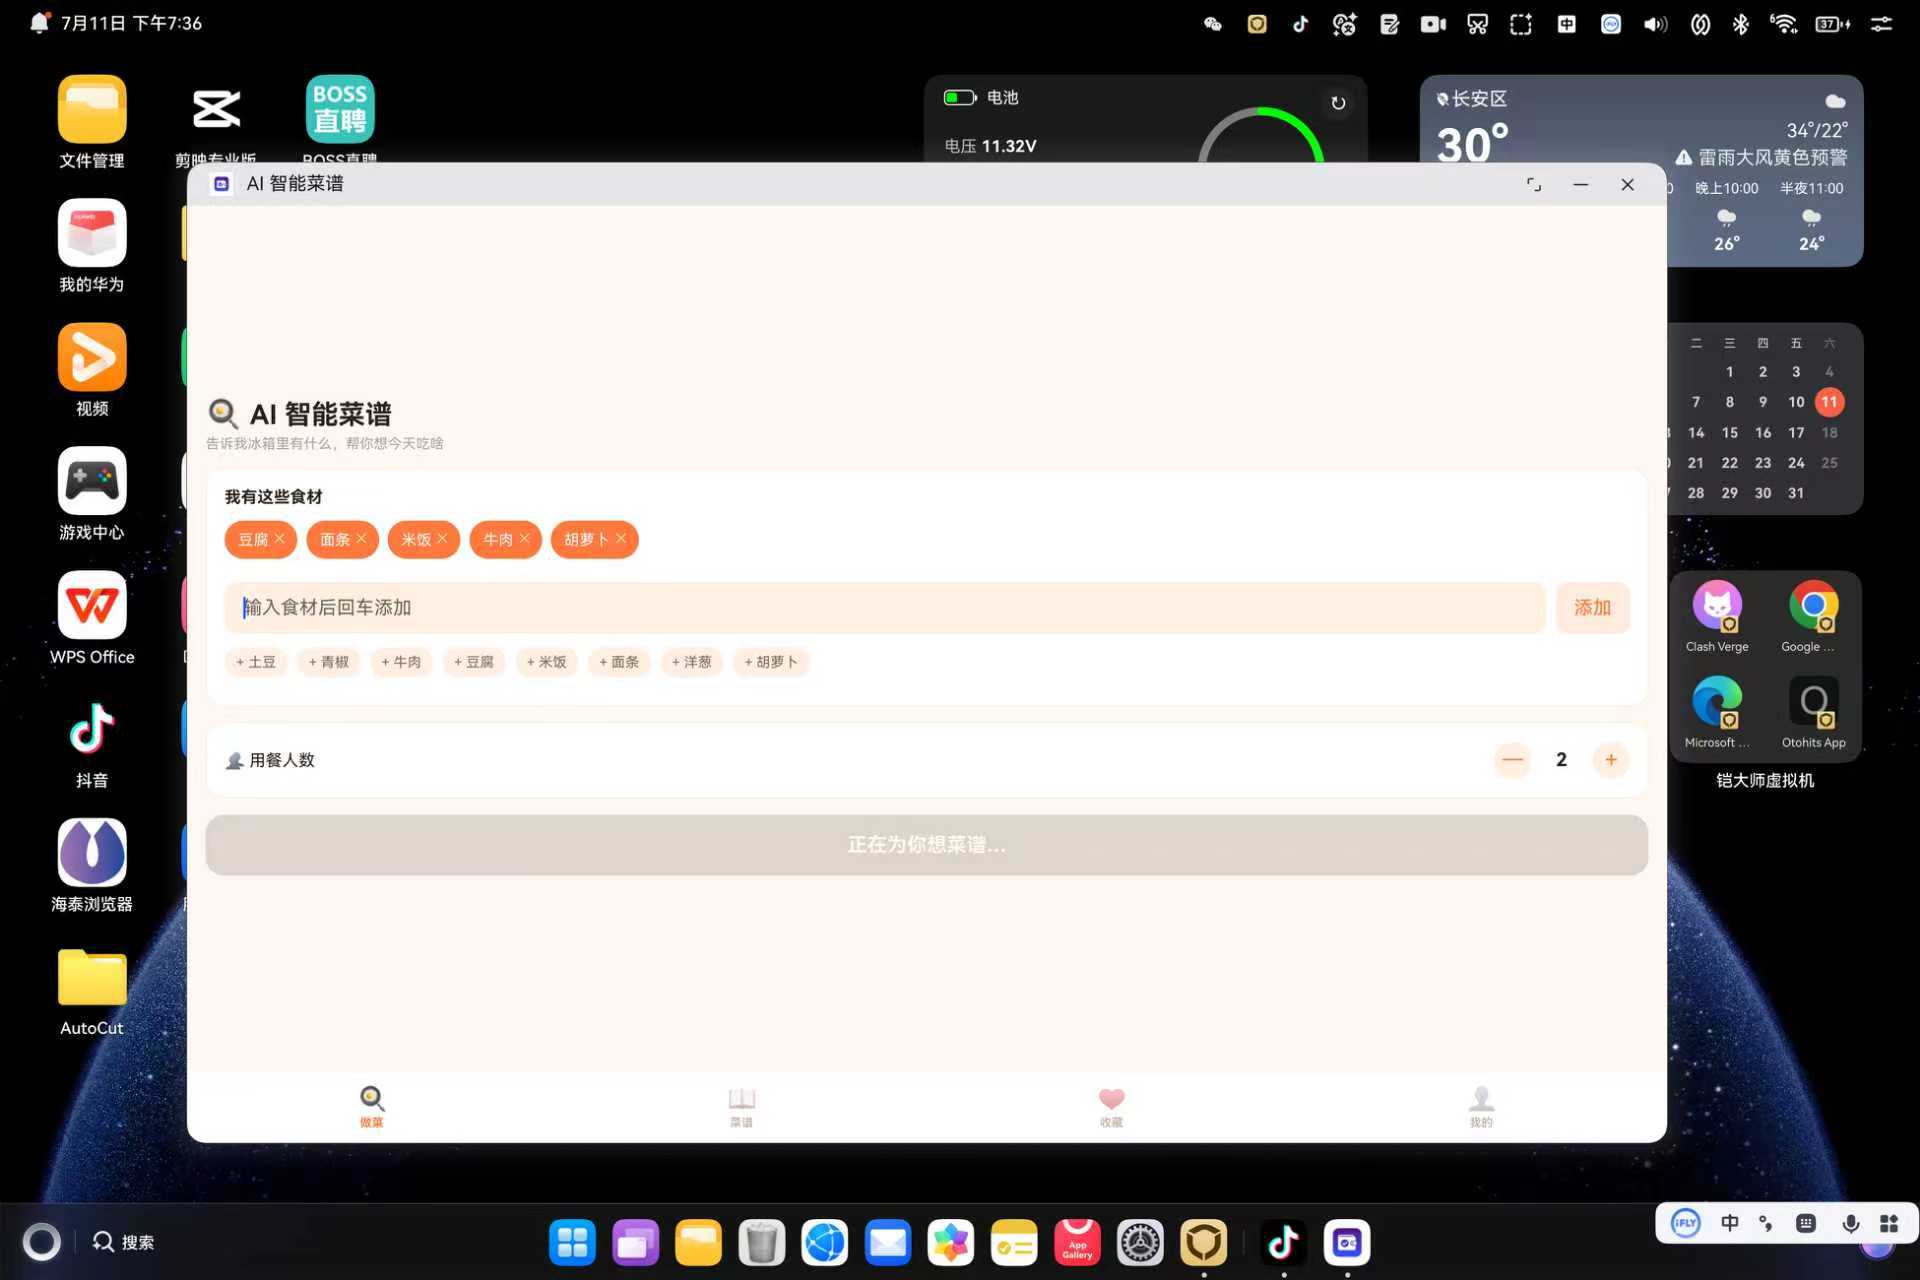Click the 正在为你想菜谱 generate button
This screenshot has width=1920, height=1280.
(926, 845)
